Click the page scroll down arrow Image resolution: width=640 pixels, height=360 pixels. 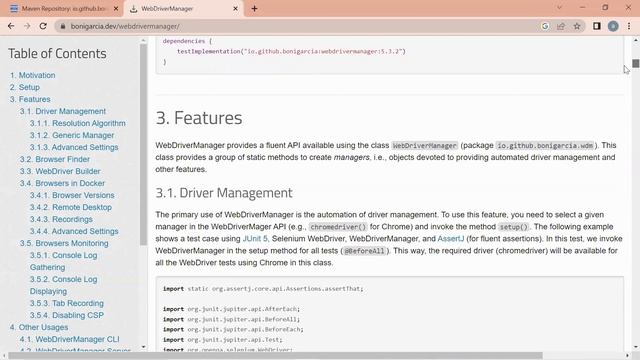[x=636, y=347]
